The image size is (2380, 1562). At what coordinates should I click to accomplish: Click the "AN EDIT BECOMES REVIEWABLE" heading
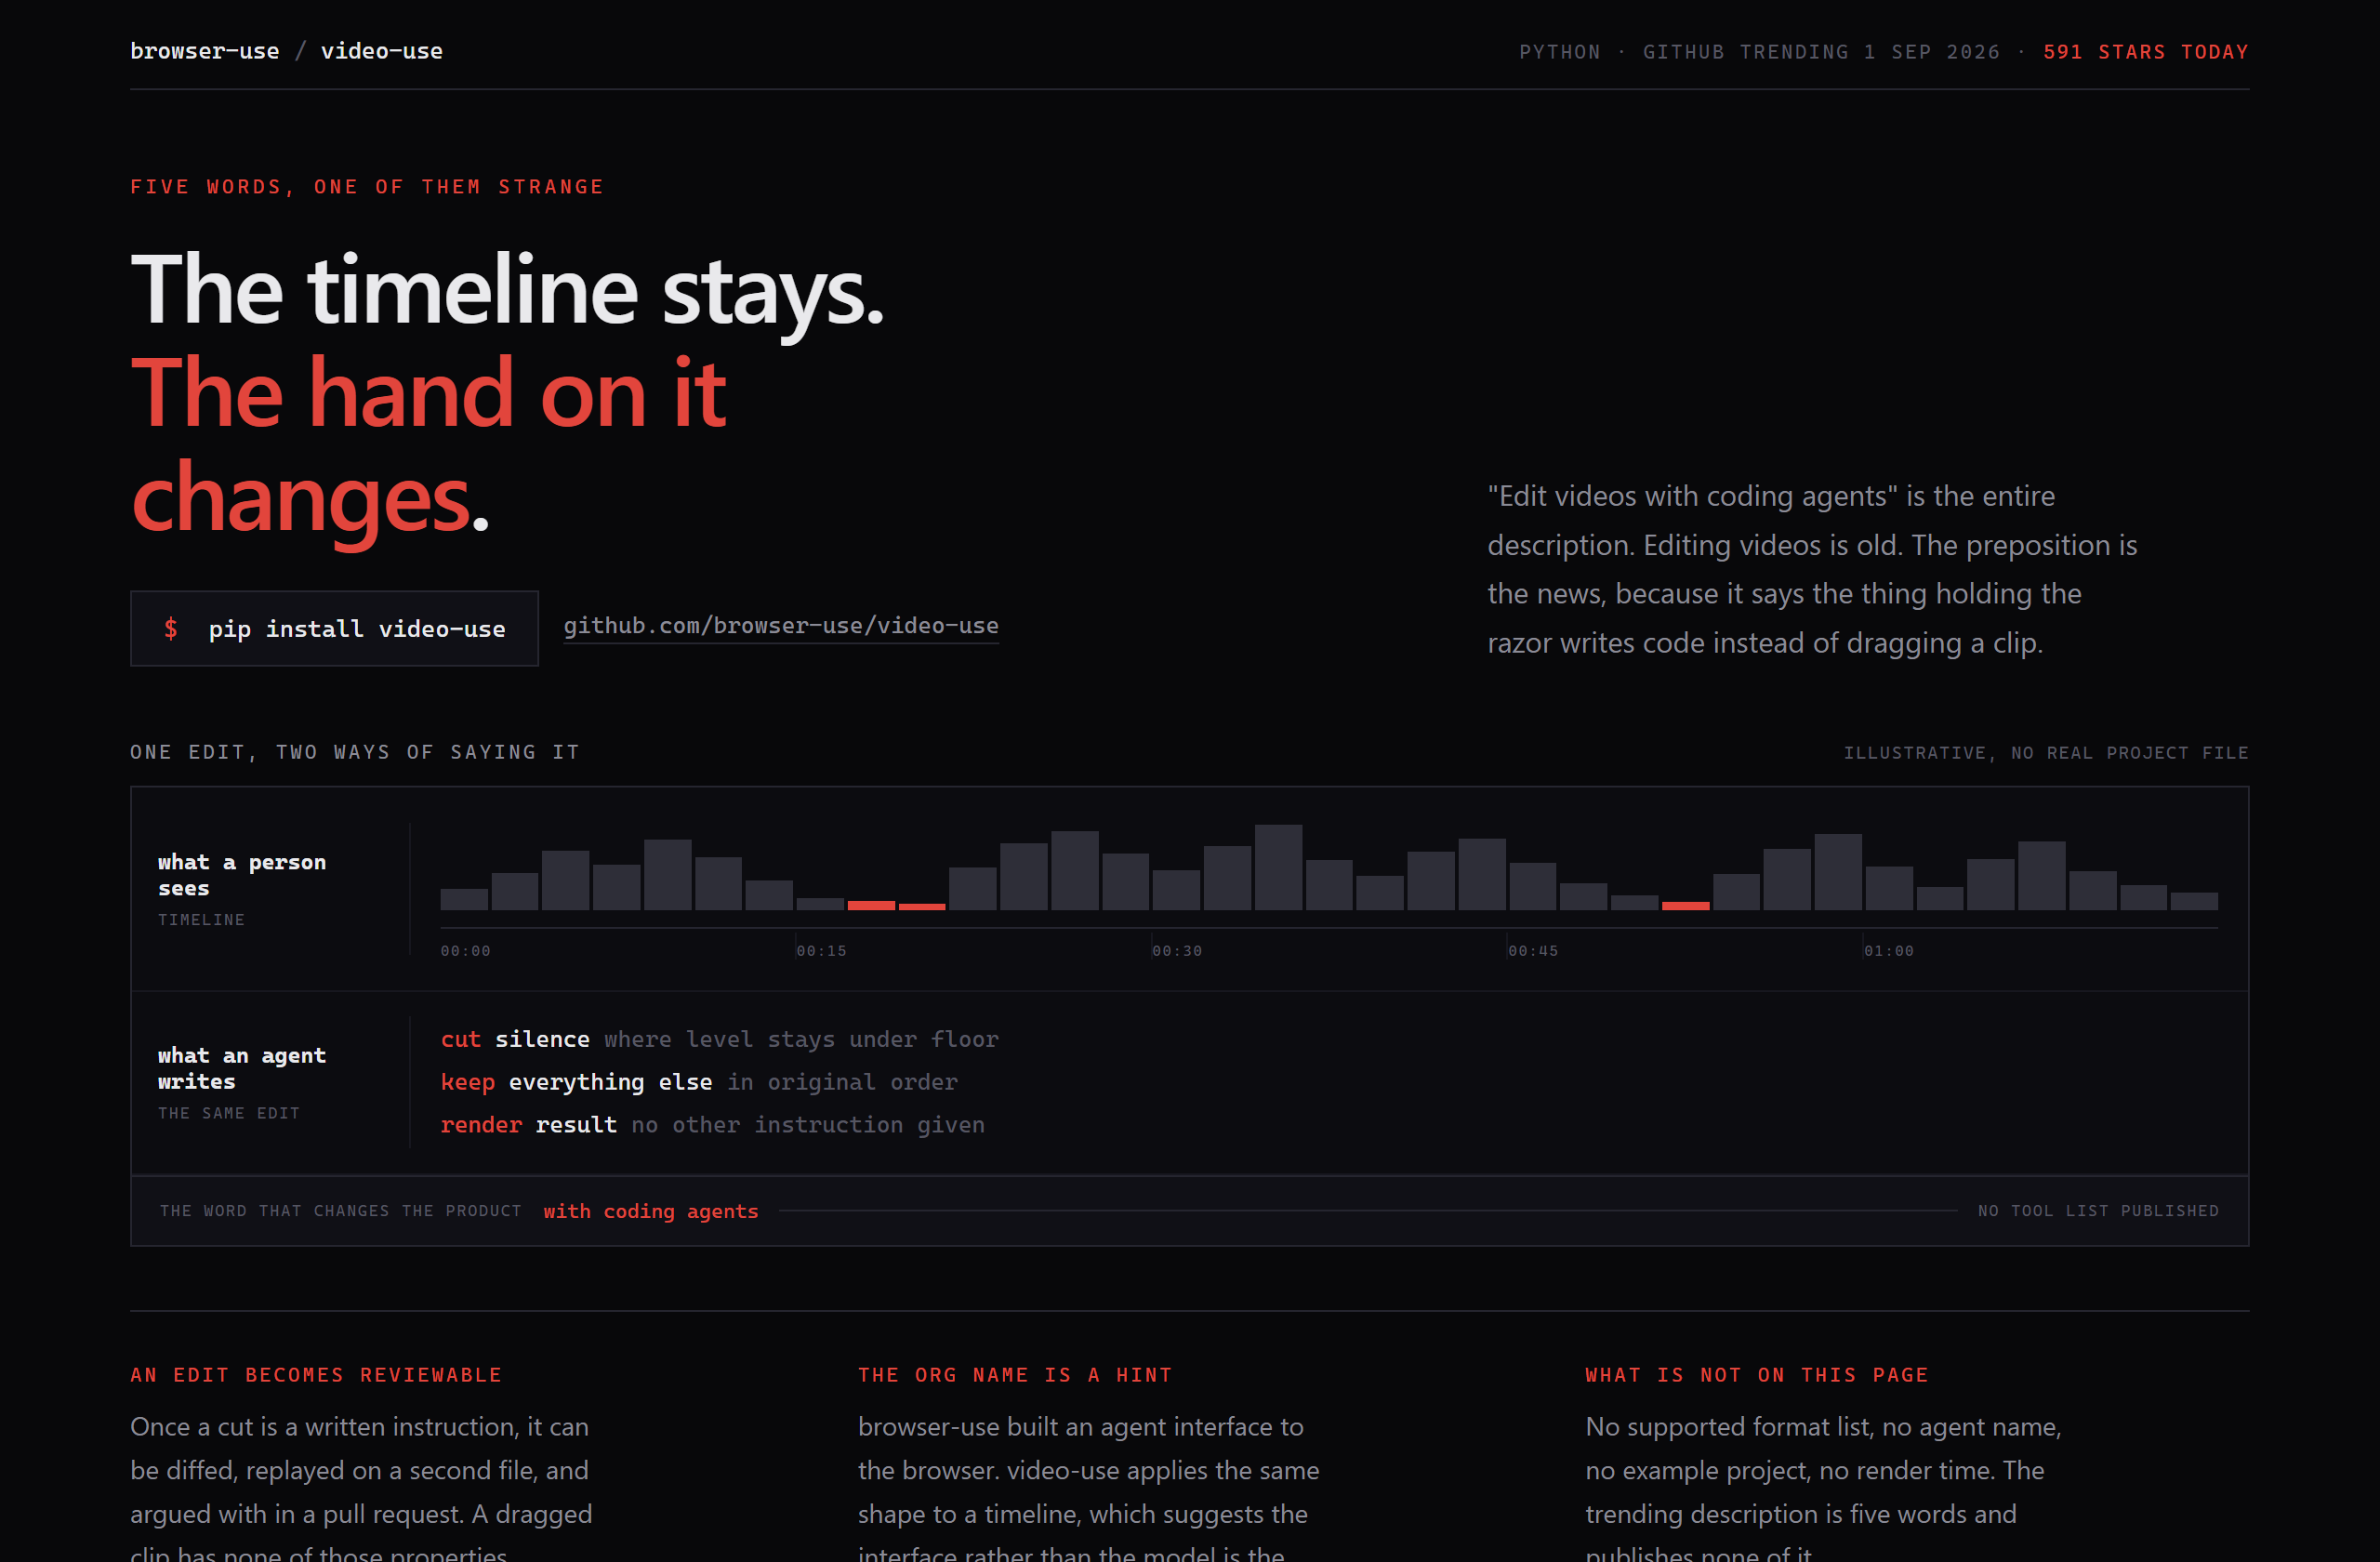point(316,1375)
